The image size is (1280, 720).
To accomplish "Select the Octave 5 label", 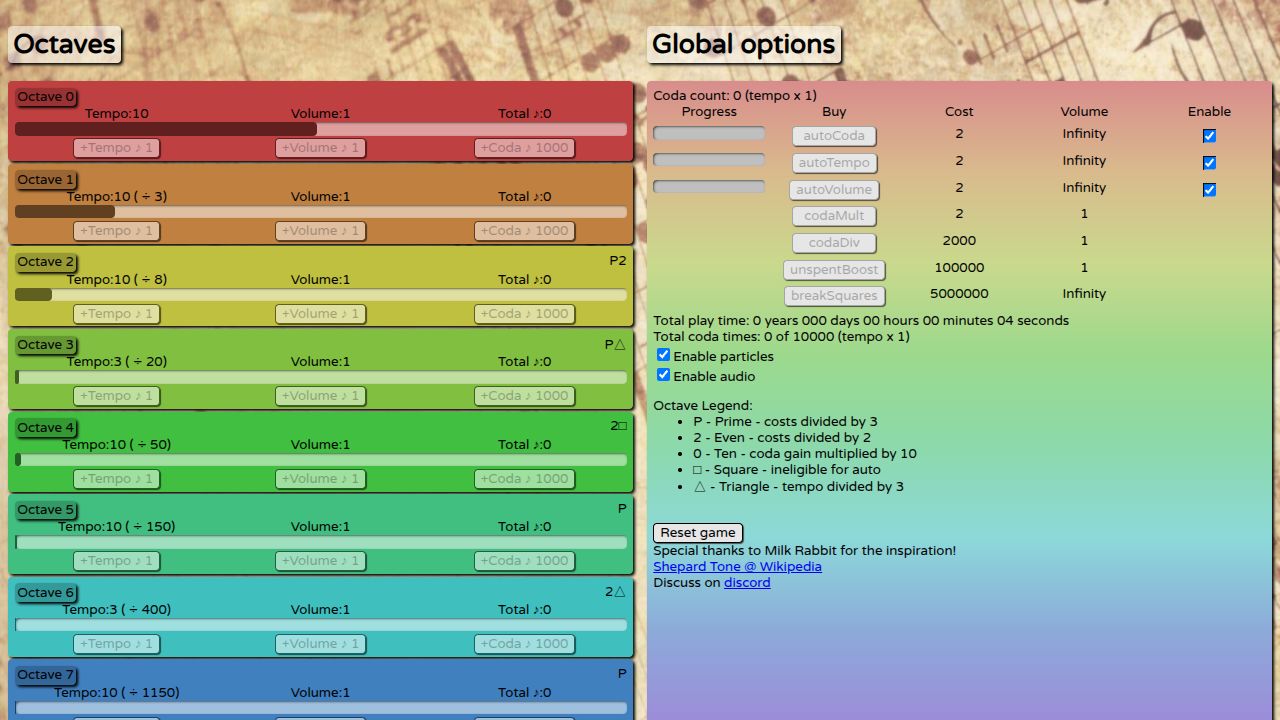I will [46, 510].
